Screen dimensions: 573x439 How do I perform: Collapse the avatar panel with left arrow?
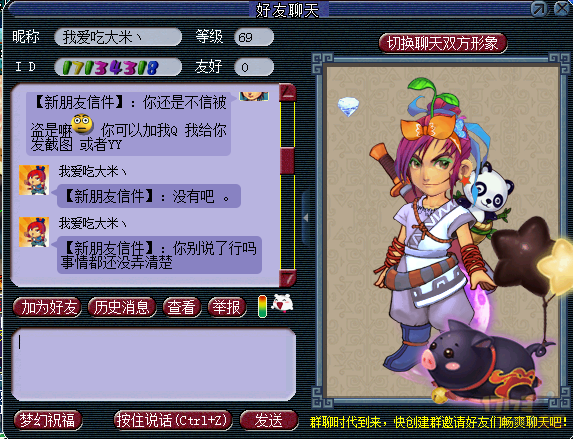click(306, 218)
